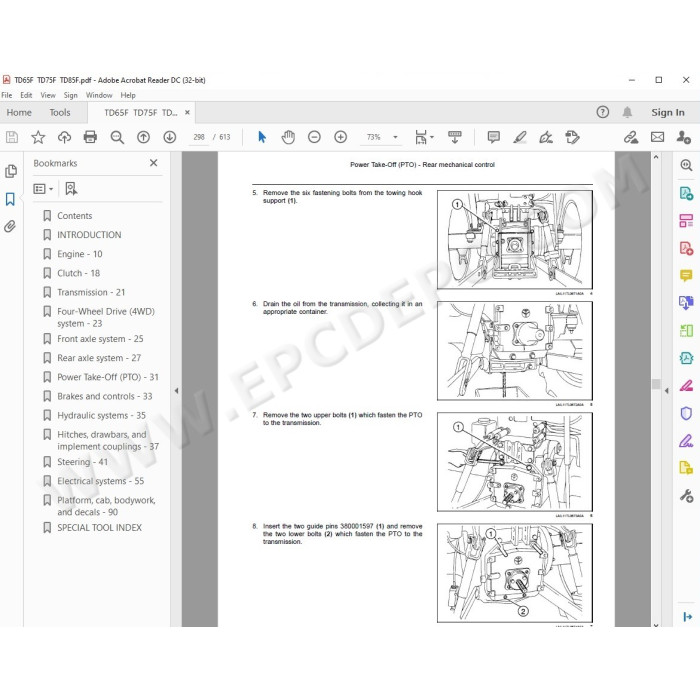Open the sign document pen icon
700x700 pixels.
point(546,137)
